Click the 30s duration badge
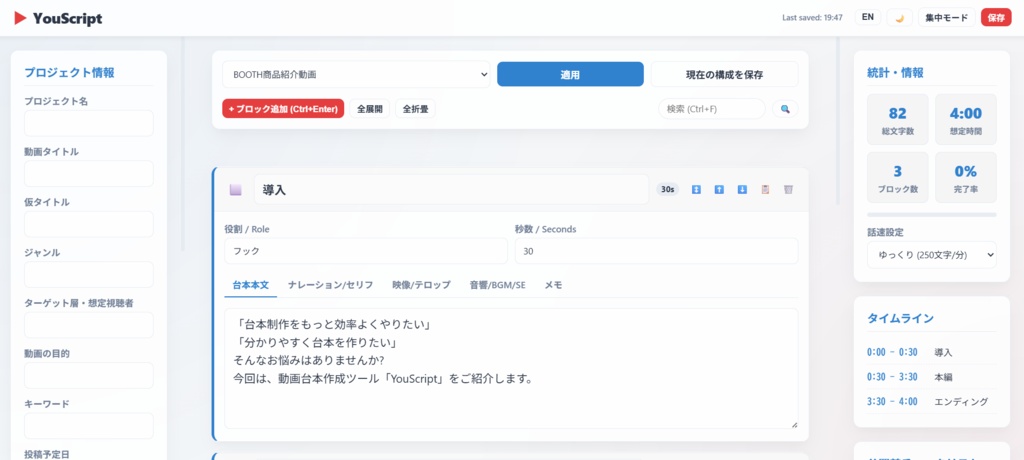This screenshot has width=1024, height=460. (667, 189)
